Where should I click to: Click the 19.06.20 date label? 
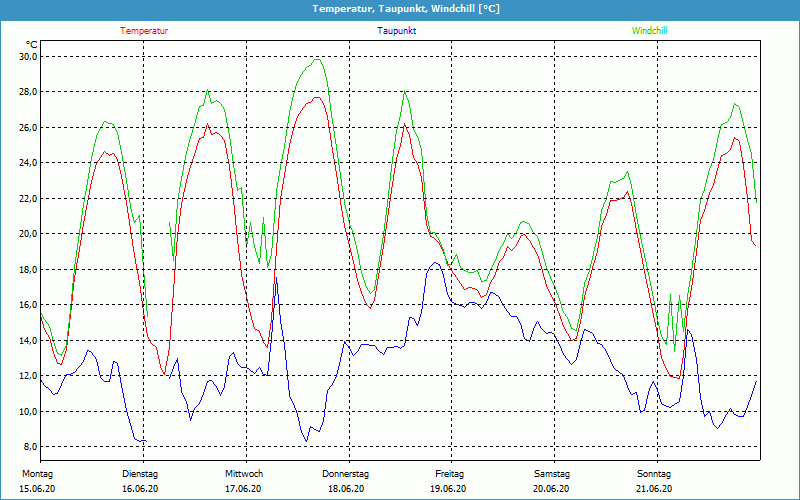coord(448,489)
